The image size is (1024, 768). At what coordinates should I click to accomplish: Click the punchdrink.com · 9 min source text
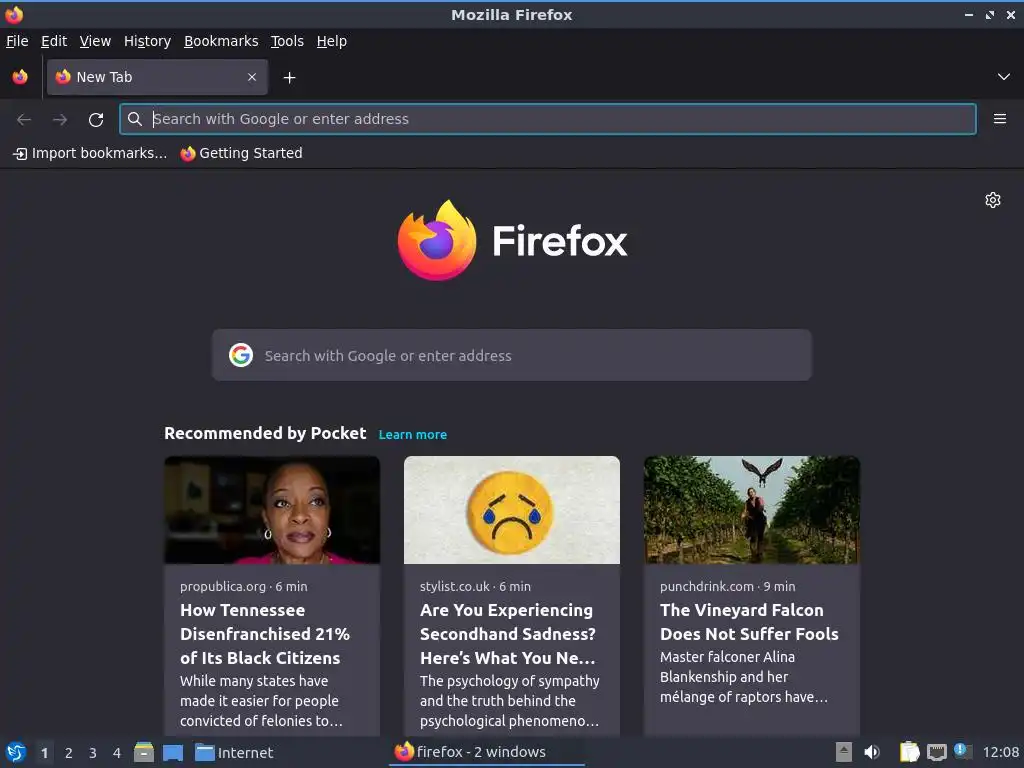pyautogui.click(x=728, y=586)
